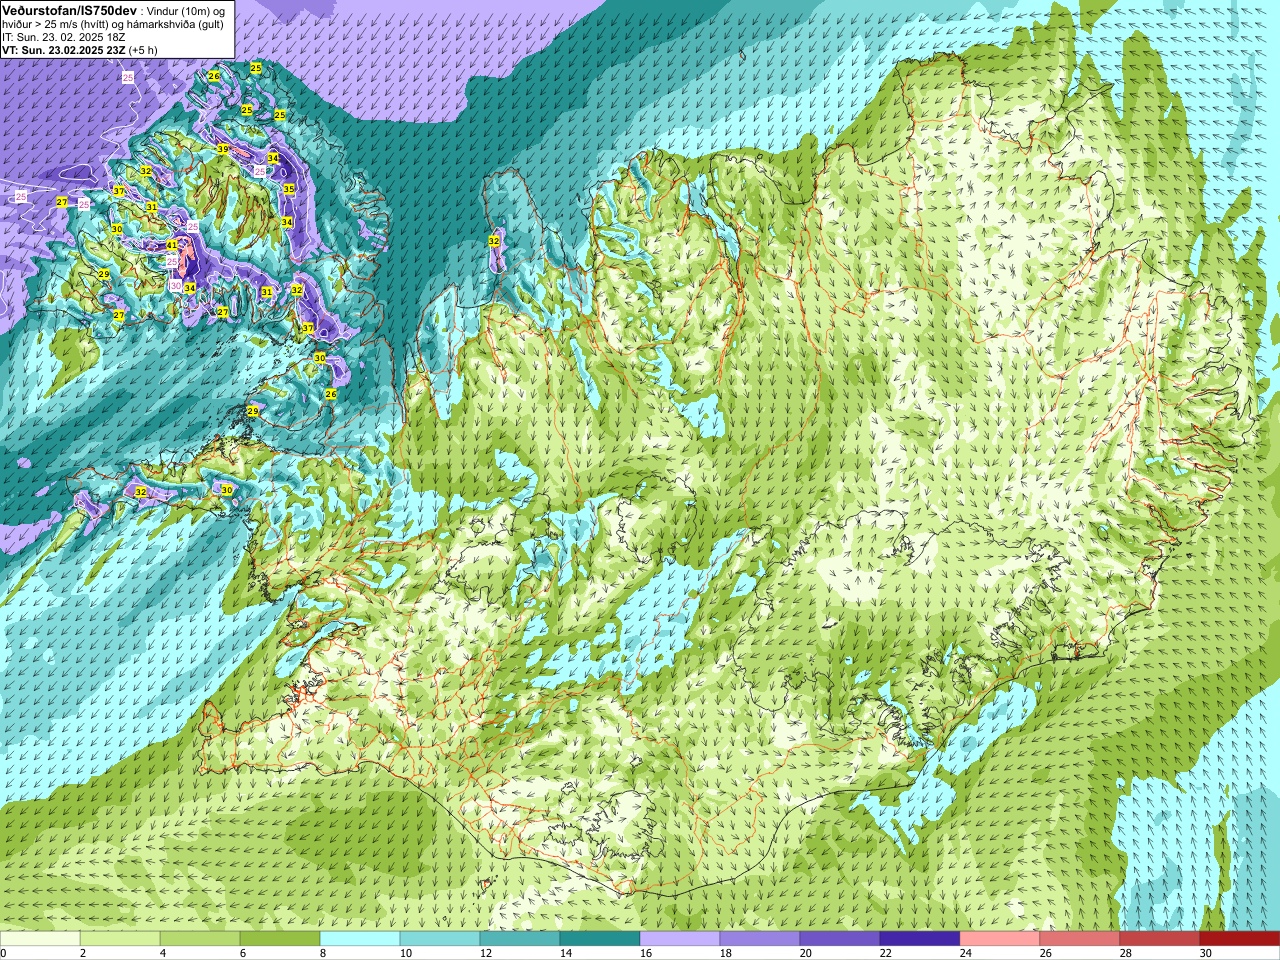The width and height of the screenshot is (1280, 960).
Task: Click the '(+5 h)' forecast offset text
Action: [x=142, y=50]
